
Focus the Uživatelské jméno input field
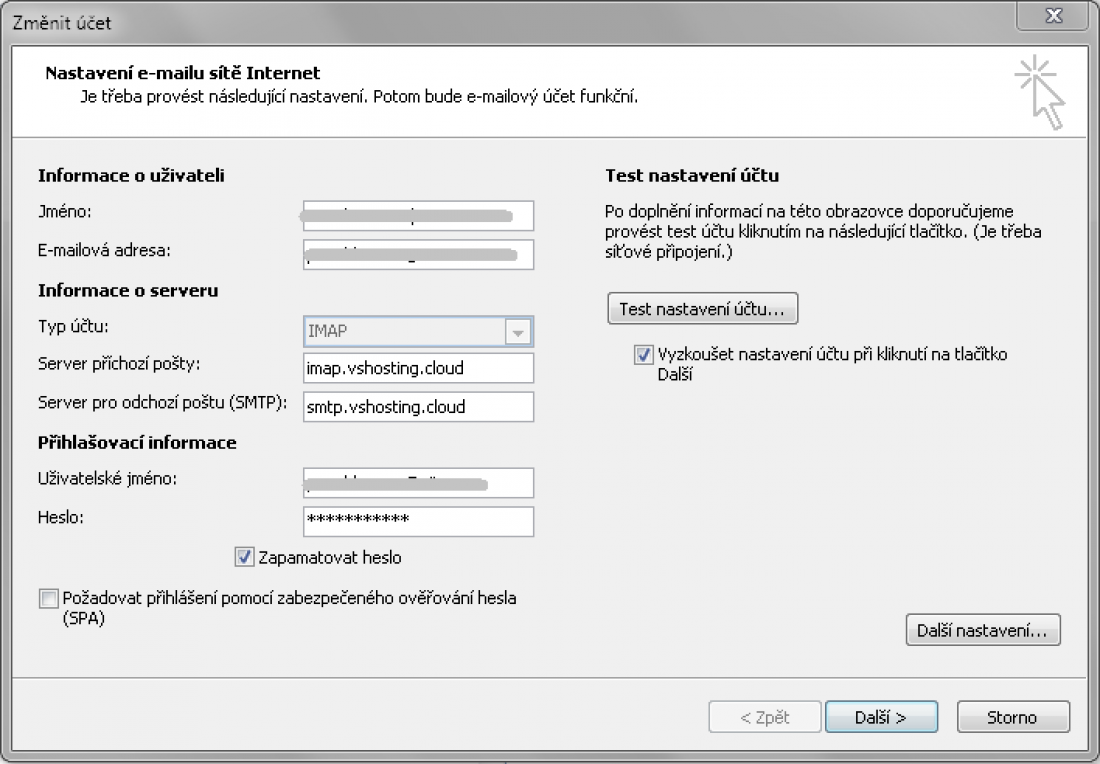pyautogui.click(x=418, y=483)
